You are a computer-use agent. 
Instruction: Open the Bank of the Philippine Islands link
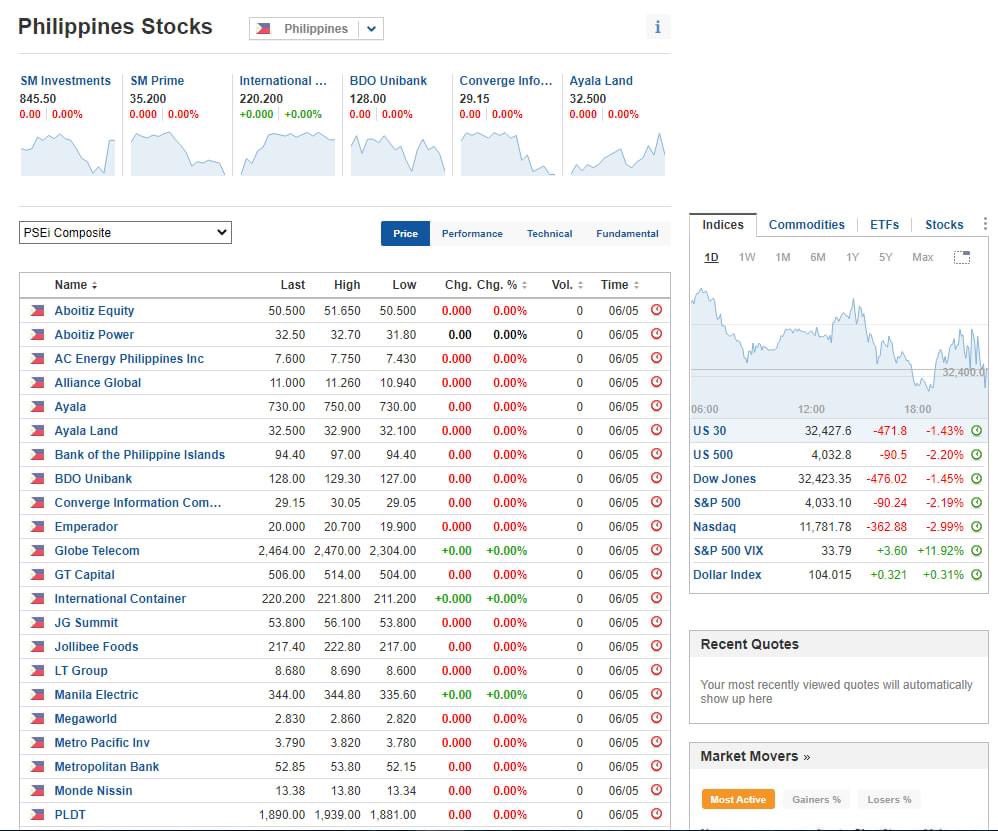pos(139,454)
